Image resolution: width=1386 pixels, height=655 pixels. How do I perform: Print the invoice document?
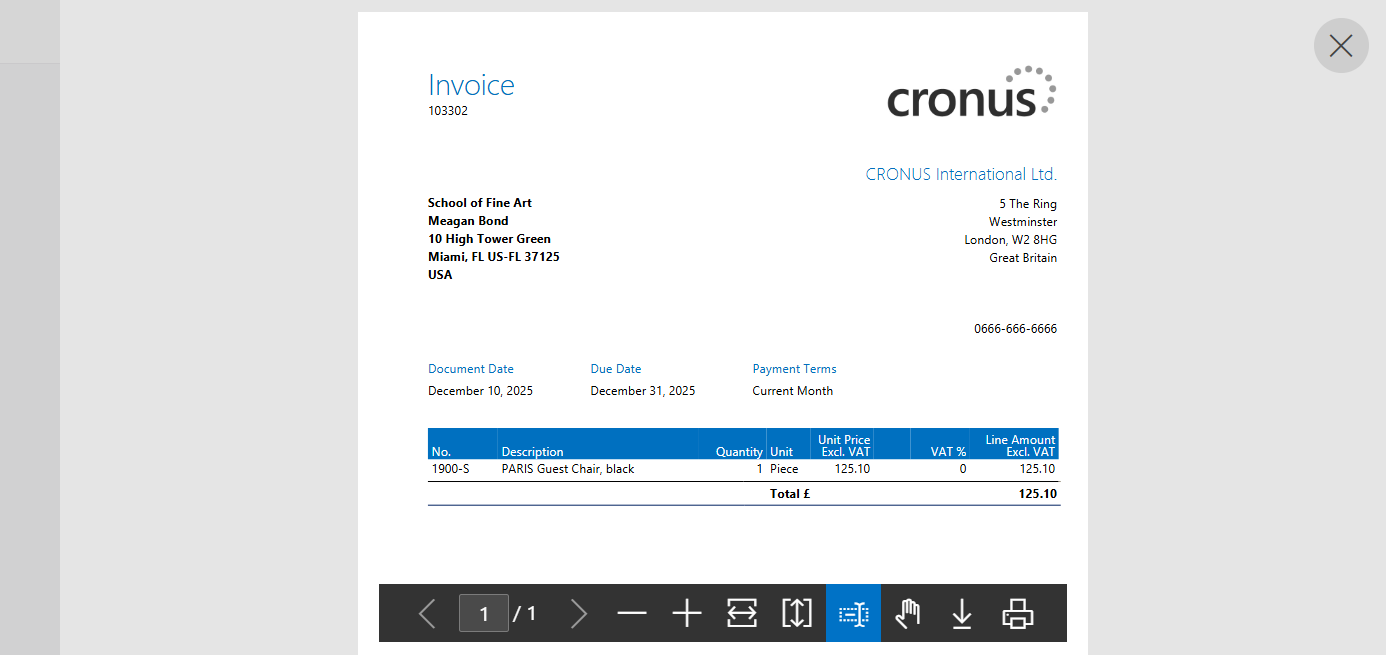click(x=1017, y=613)
